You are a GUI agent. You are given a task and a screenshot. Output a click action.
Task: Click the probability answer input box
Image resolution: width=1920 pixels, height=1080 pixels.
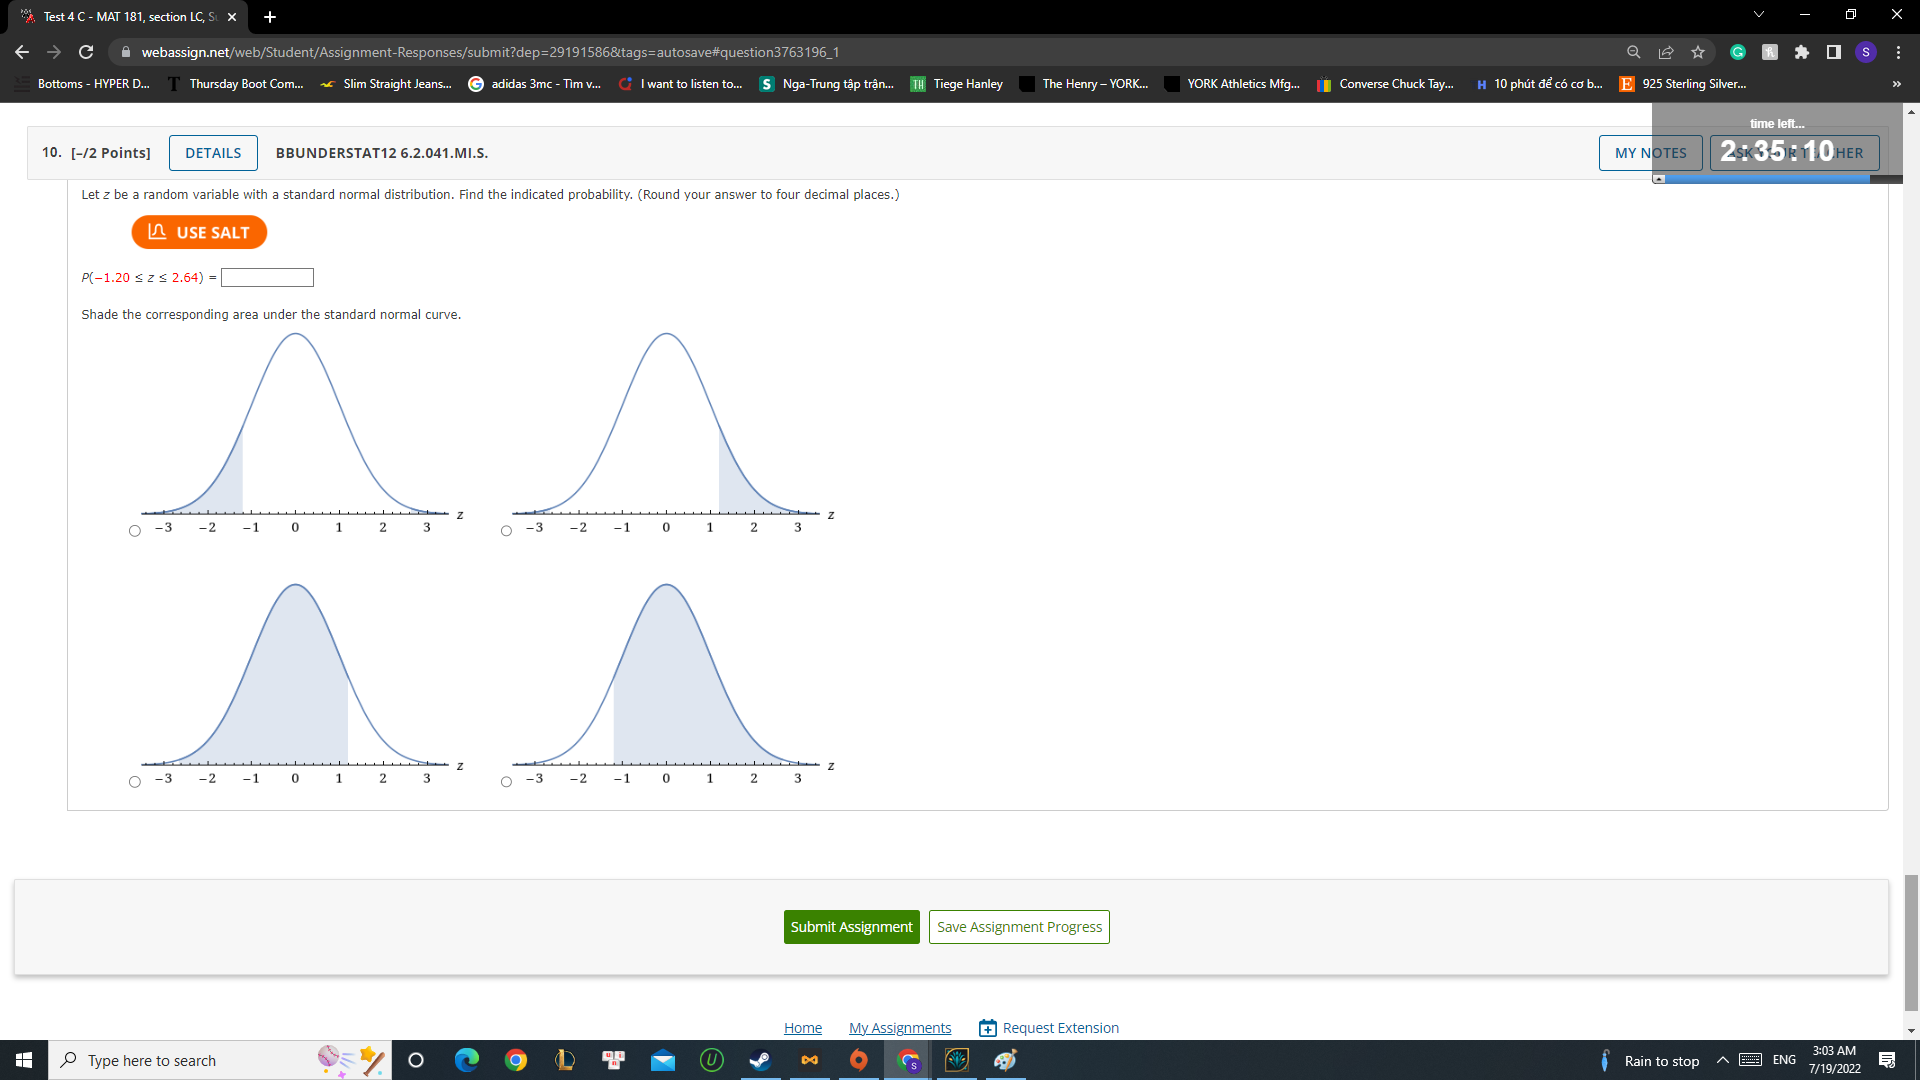267,277
